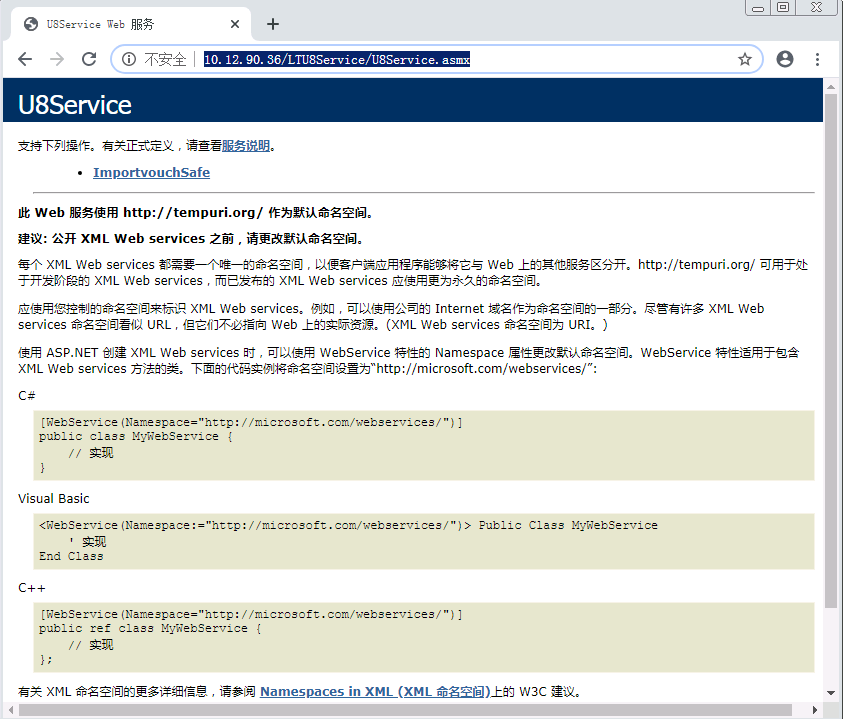Click 'public class MyWebService {' code line
843x719 pixels.
pos(135,436)
